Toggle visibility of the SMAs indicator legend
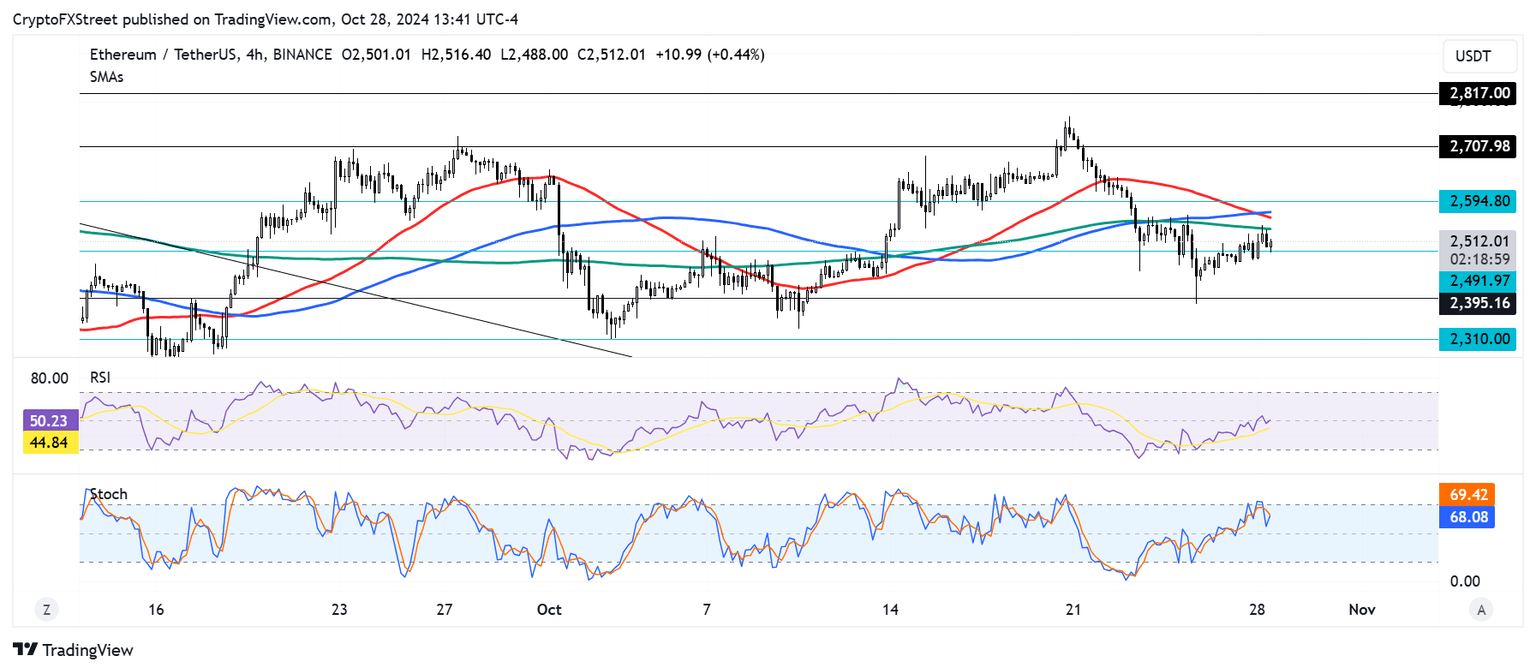The width and height of the screenshot is (1536, 672). (105, 77)
